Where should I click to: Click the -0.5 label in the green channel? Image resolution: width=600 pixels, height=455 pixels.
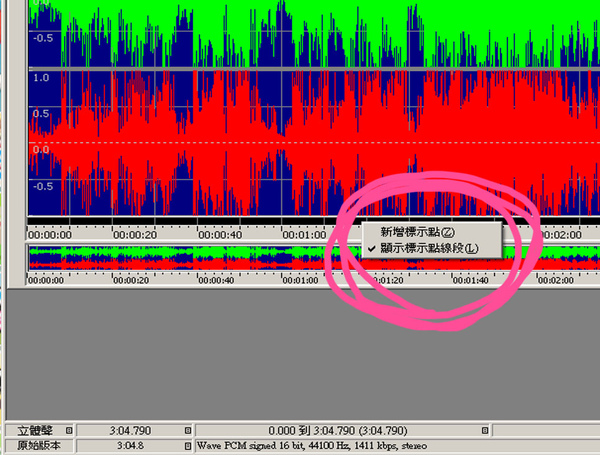[x=43, y=38]
